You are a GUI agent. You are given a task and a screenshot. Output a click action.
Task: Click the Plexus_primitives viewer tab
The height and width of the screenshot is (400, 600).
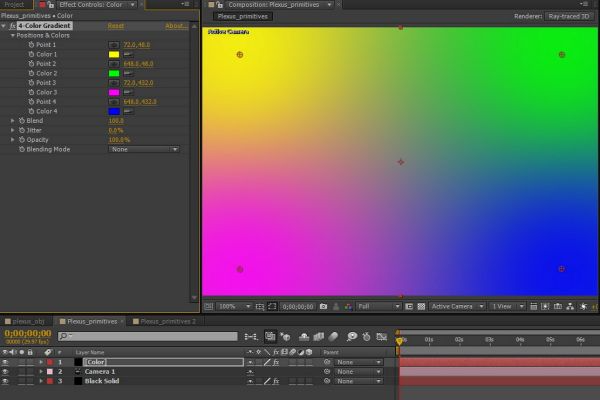(243, 16)
